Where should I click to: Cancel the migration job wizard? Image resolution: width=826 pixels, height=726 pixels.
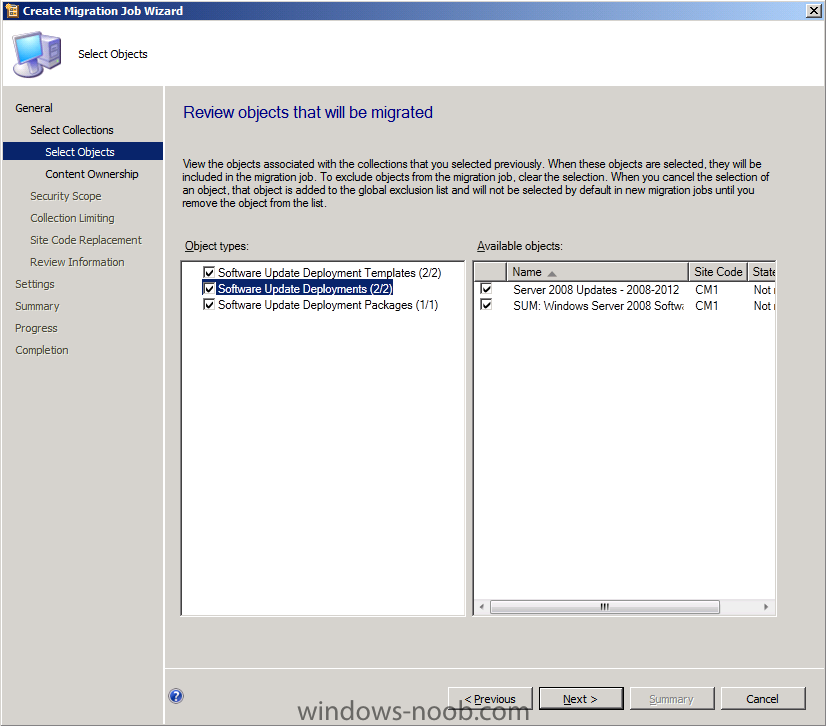pyautogui.click(x=762, y=699)
